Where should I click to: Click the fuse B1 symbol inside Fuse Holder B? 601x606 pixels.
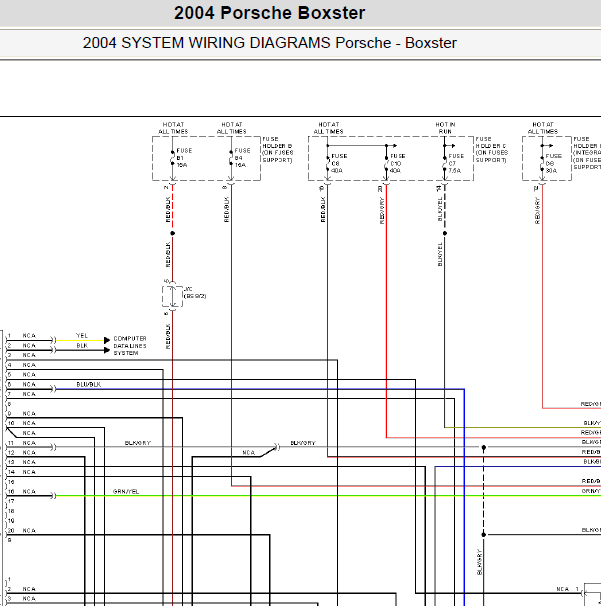(173, 158)
